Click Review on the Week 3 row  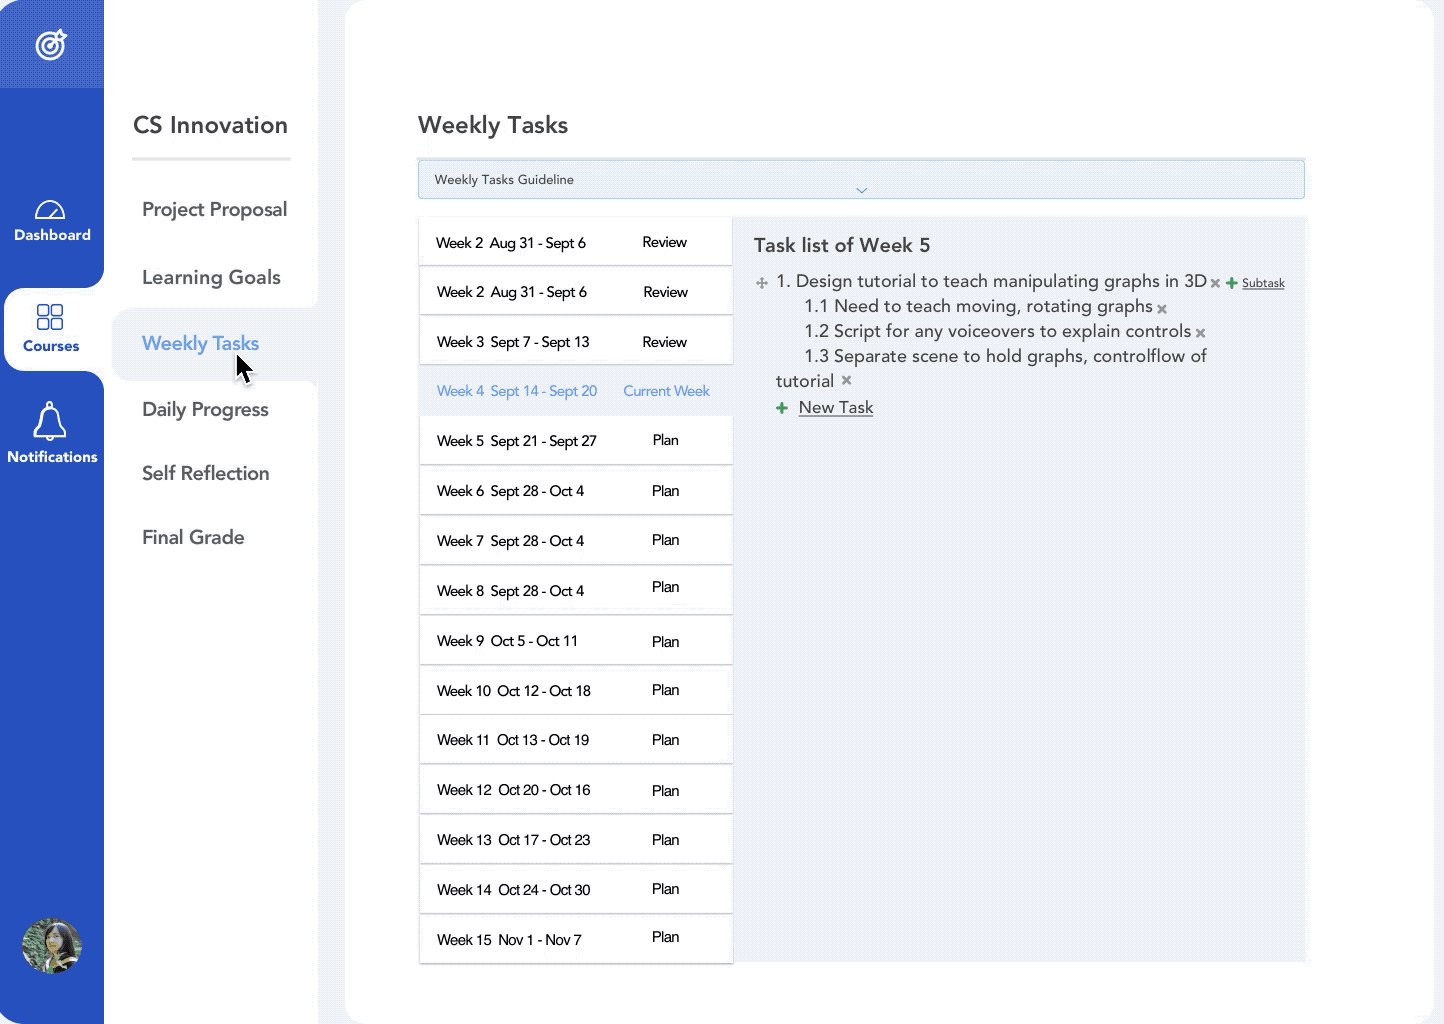click(665, 342)
